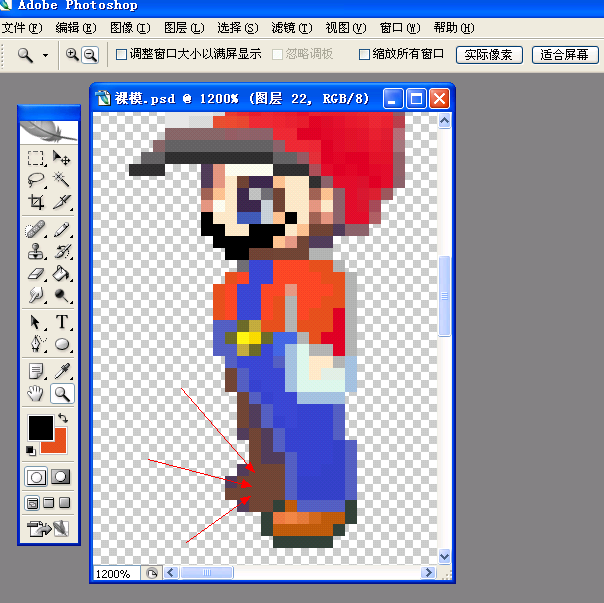The height and width of the screenshot is (603, 604).
Task: Click the Adobe Online feather icon
Action: (49, 132)
